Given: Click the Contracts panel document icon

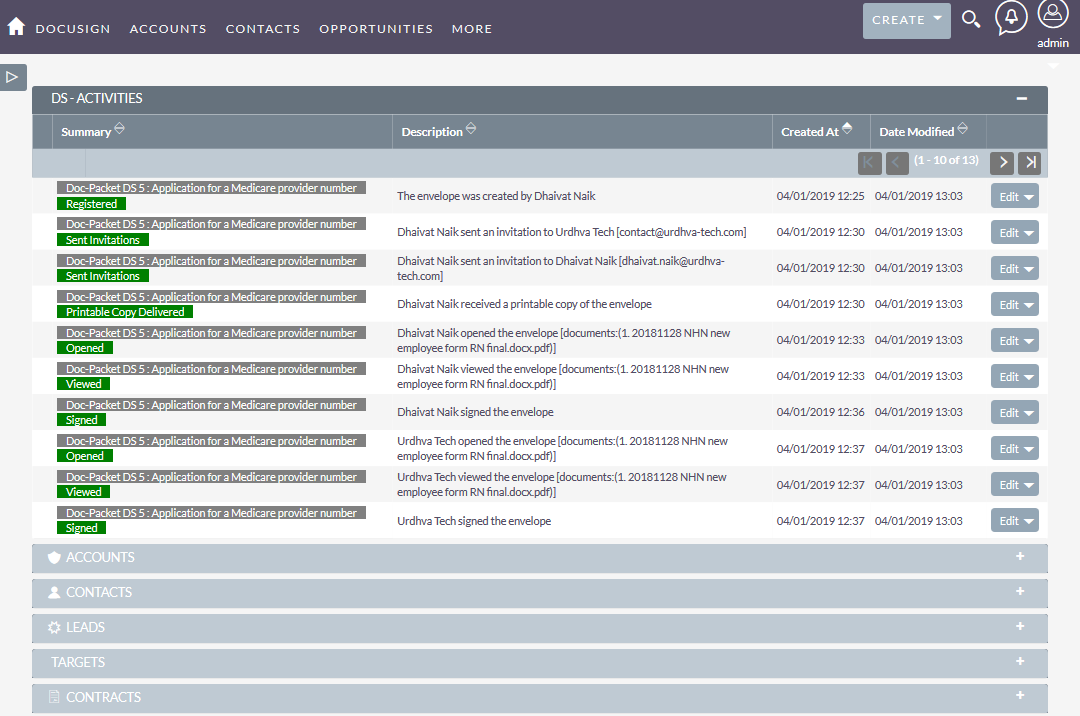Looking at the screenshot, I should pos(54,697).
